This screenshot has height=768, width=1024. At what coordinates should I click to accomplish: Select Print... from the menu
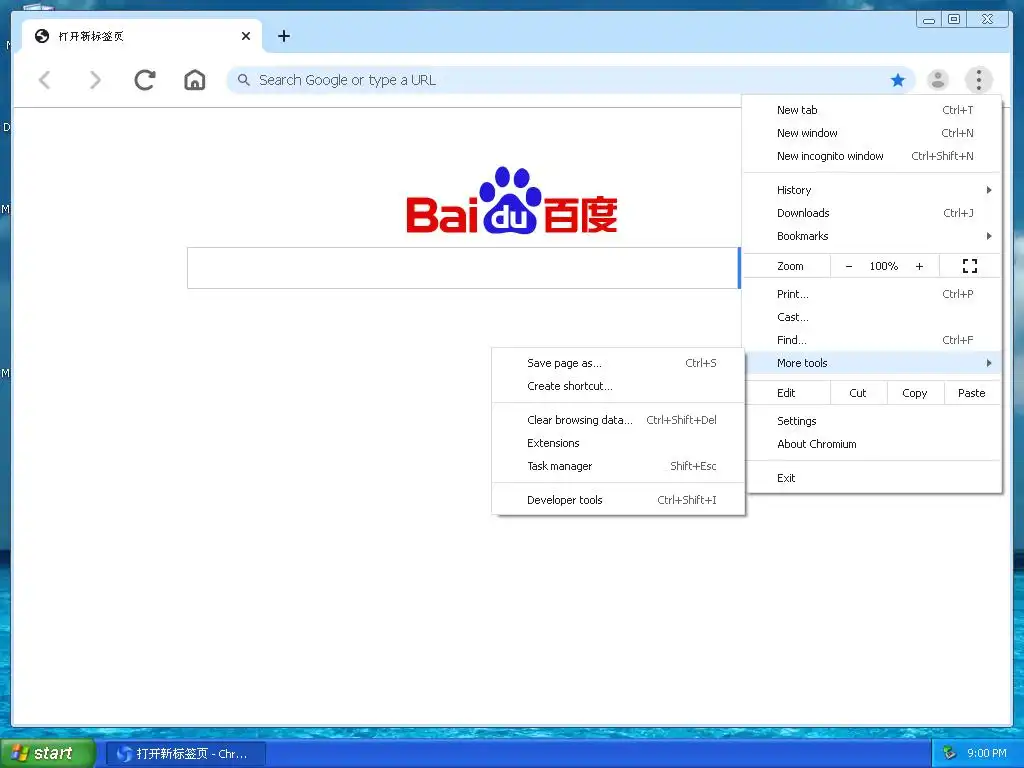tap(872, 294)
